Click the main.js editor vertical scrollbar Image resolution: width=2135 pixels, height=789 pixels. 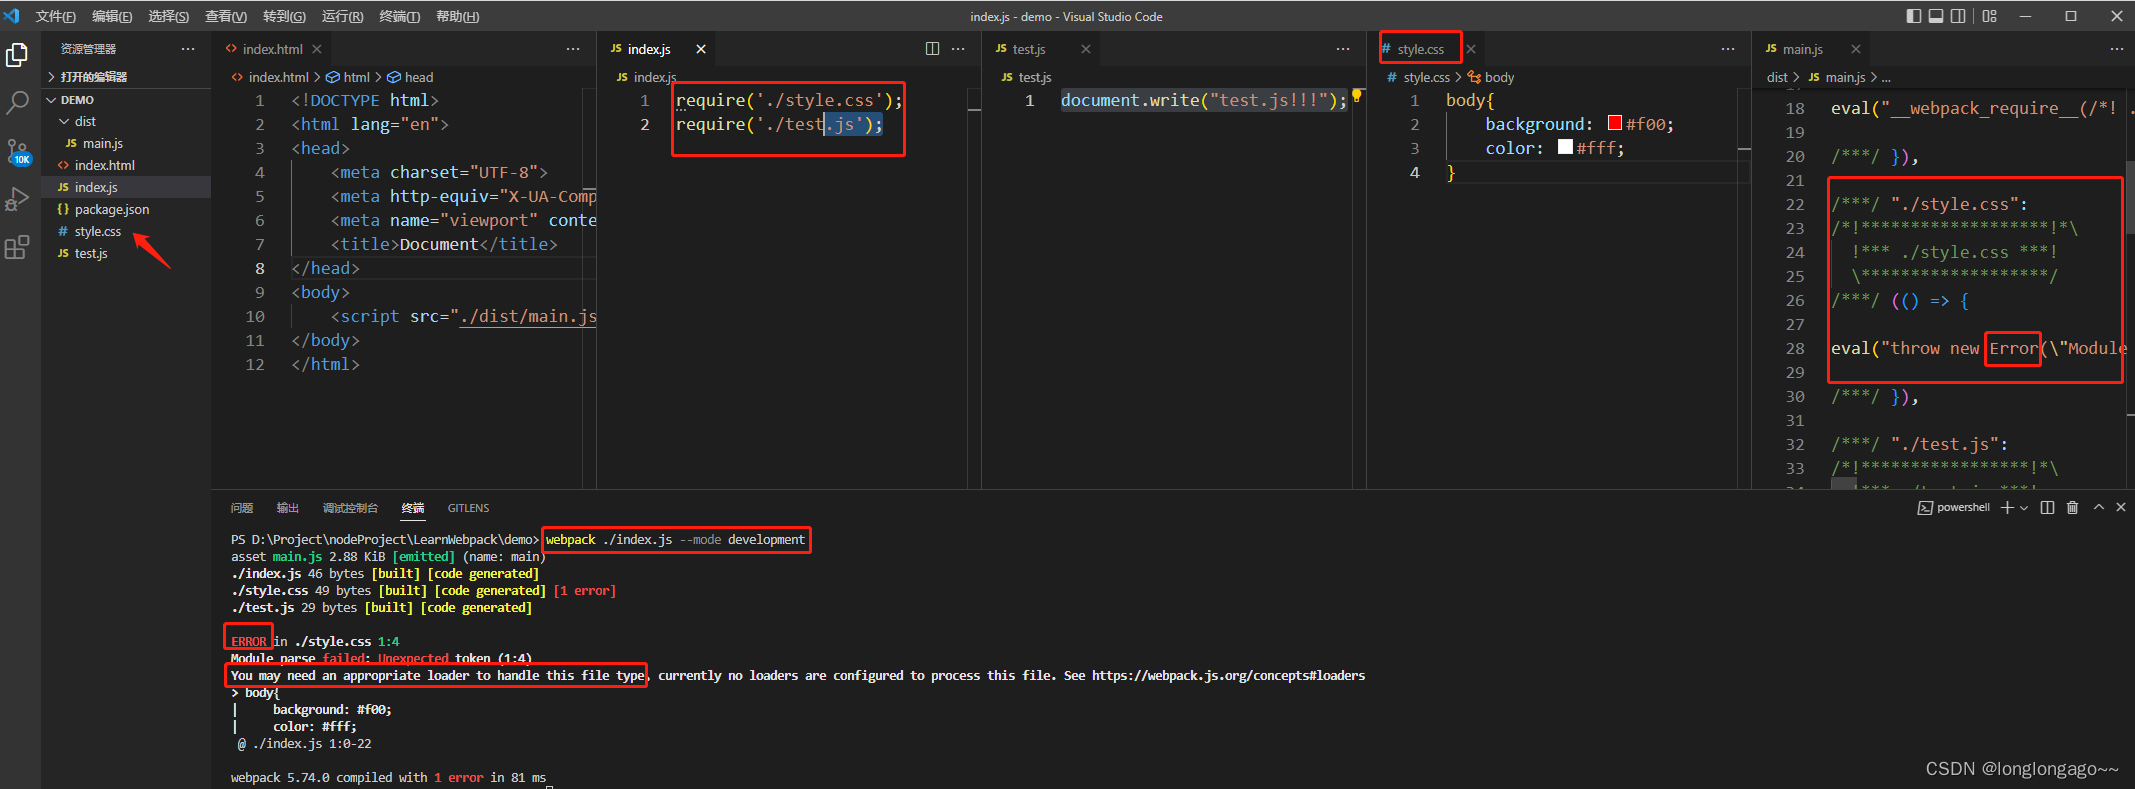coord(2129,198)
